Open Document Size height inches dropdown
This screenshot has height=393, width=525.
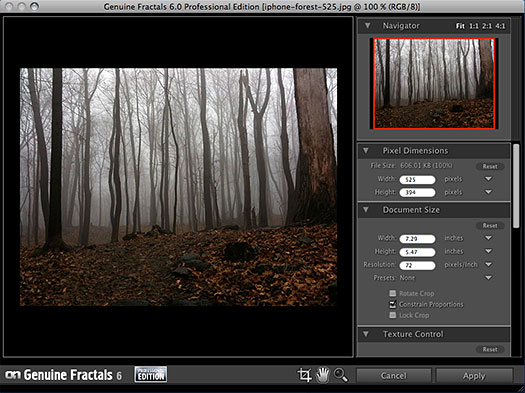489,251
